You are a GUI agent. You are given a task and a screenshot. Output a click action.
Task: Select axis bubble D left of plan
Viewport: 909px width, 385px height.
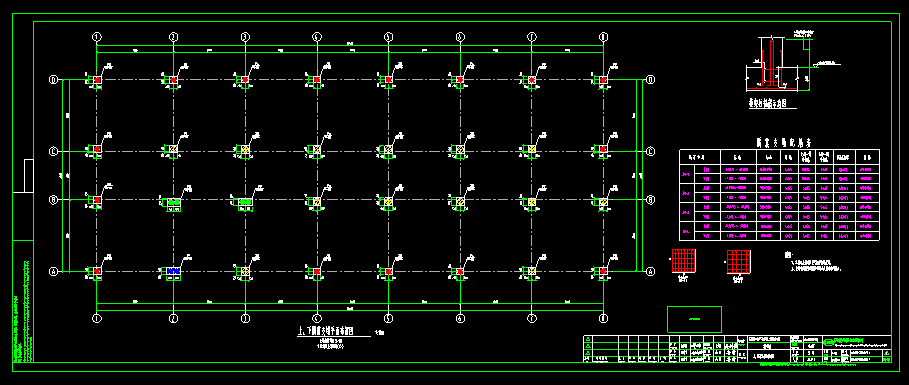pyautogui.click(x=54, y=80)
